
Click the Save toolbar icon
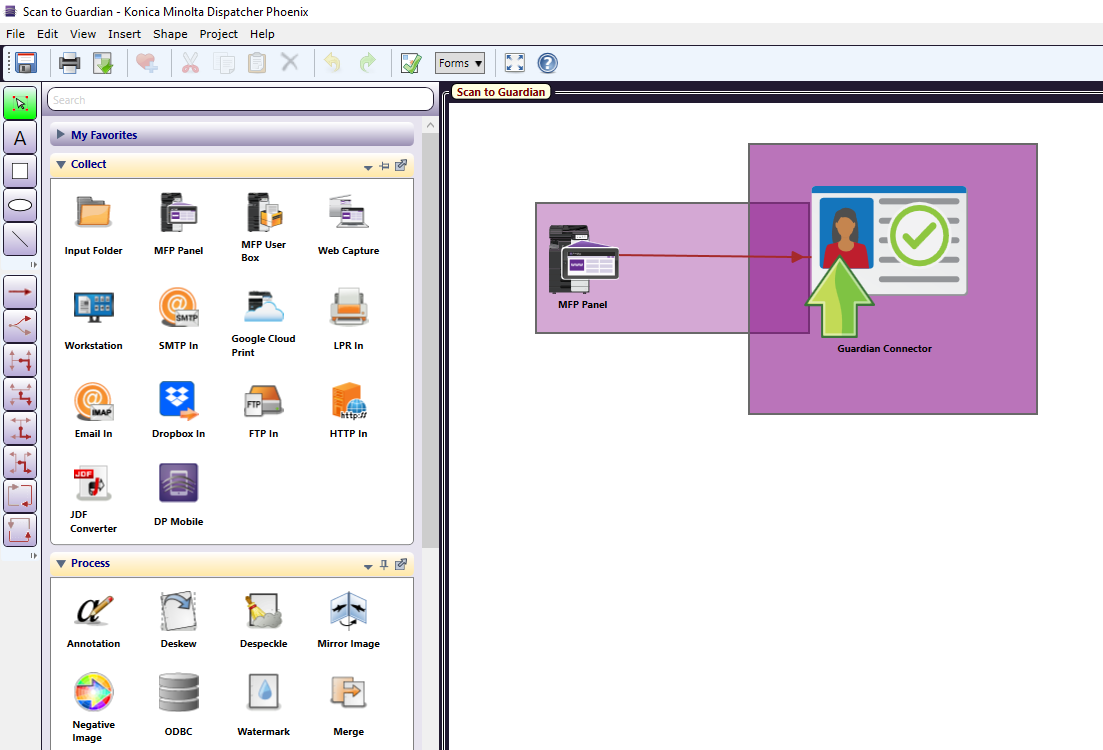26,63
